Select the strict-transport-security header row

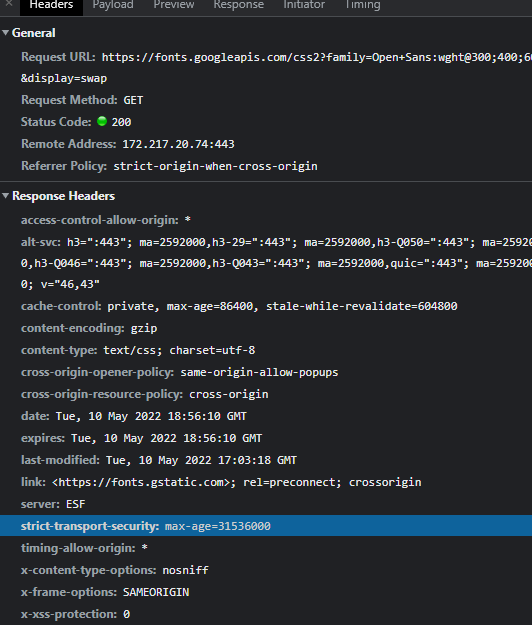(x=266, y=526)
